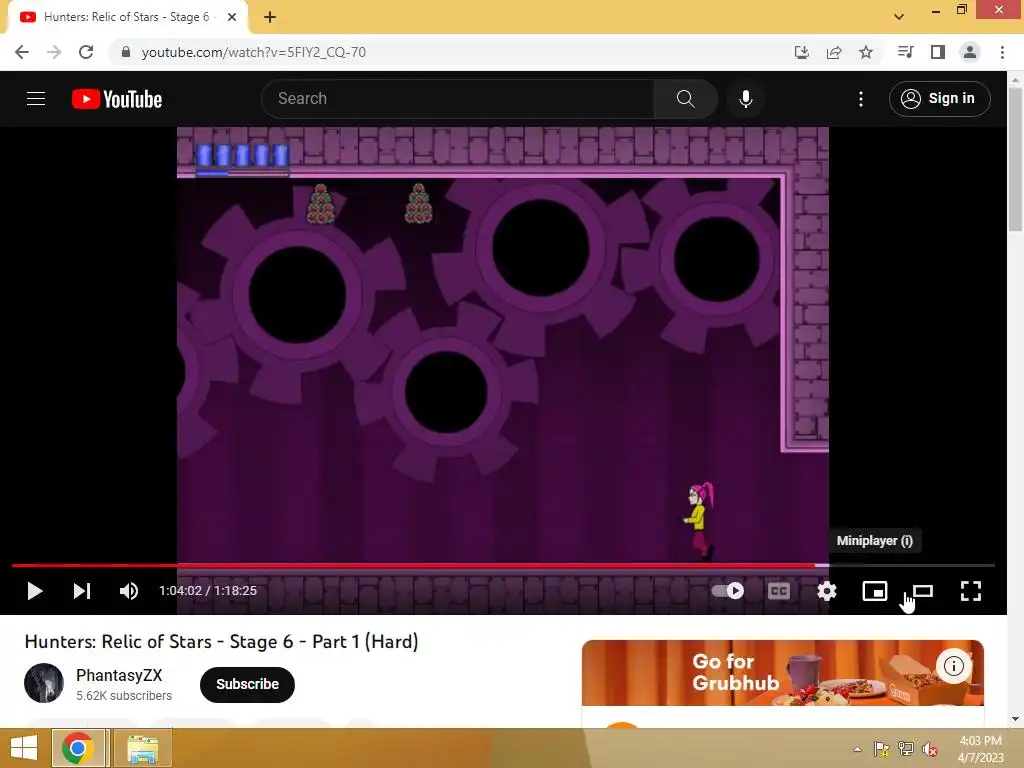1024x768 pixels.
Task: Toggle closed captions CC button
Action: point(778,591)
